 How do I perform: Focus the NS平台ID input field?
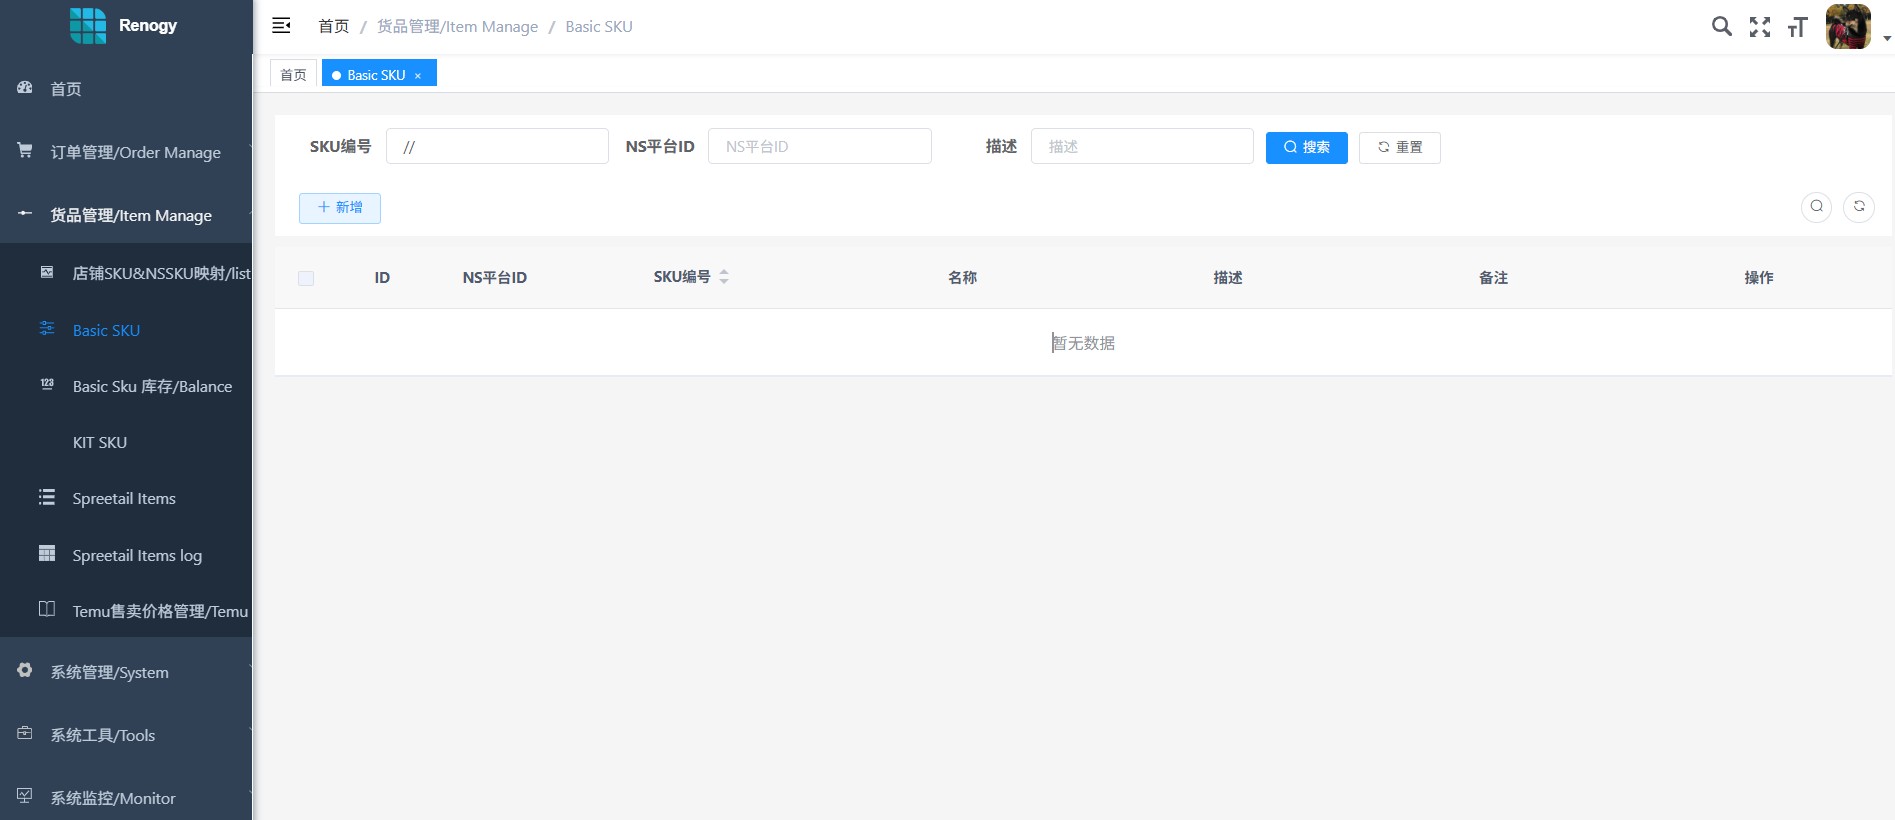(819, 146)
